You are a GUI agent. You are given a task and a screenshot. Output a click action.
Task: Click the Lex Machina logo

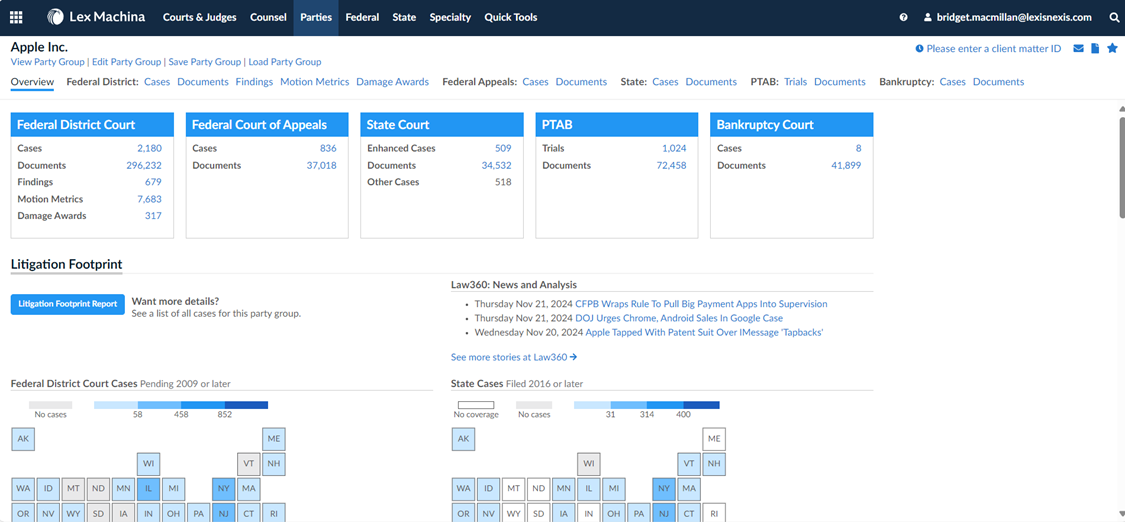(96, 17)
